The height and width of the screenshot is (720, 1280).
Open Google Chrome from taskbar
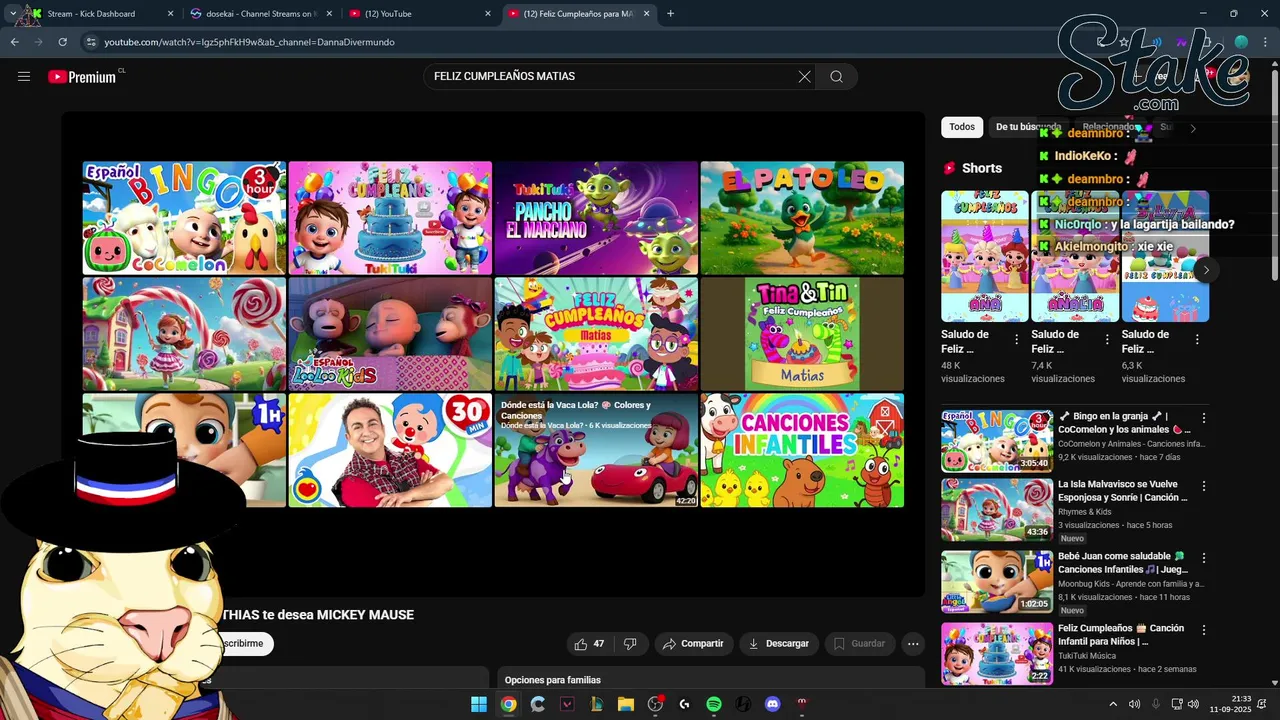[x=508, y=704]
